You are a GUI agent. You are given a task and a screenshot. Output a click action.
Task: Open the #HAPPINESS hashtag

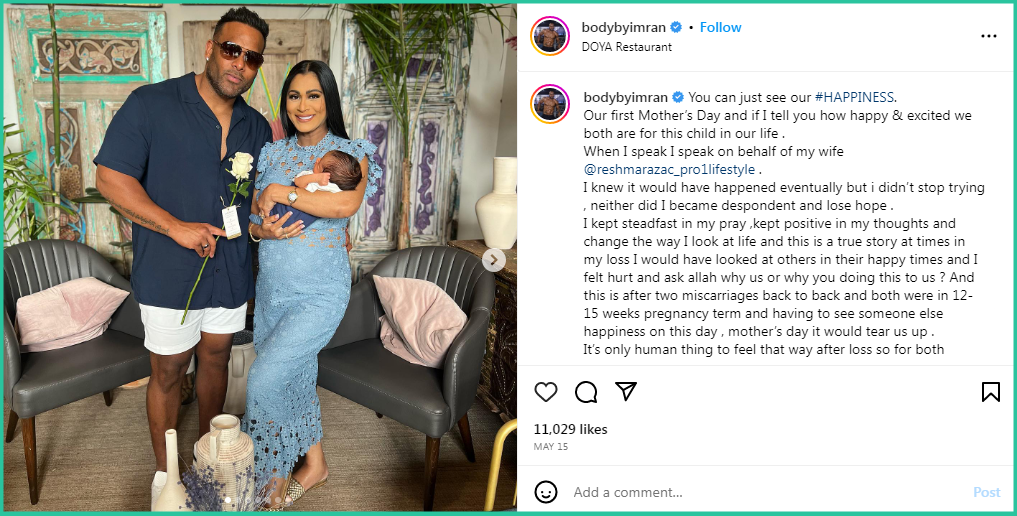(854, 97)
